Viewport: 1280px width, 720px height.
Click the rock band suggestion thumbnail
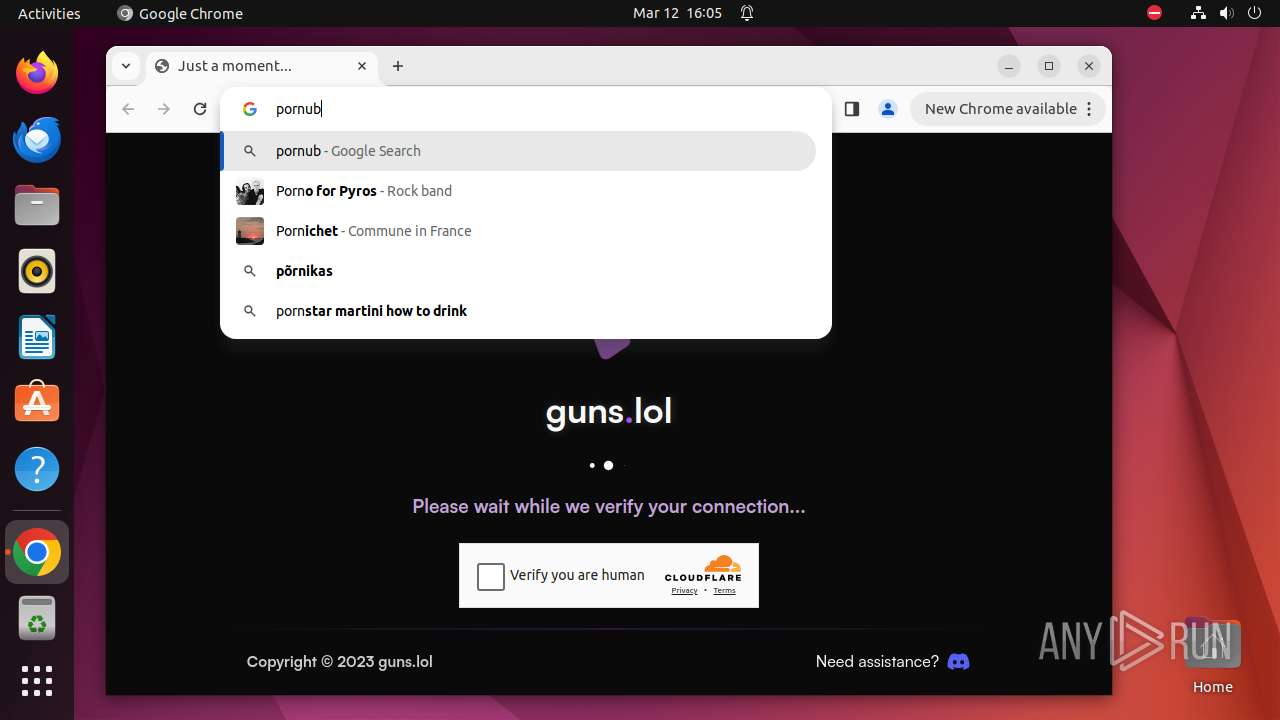click(x=250, y=191)
